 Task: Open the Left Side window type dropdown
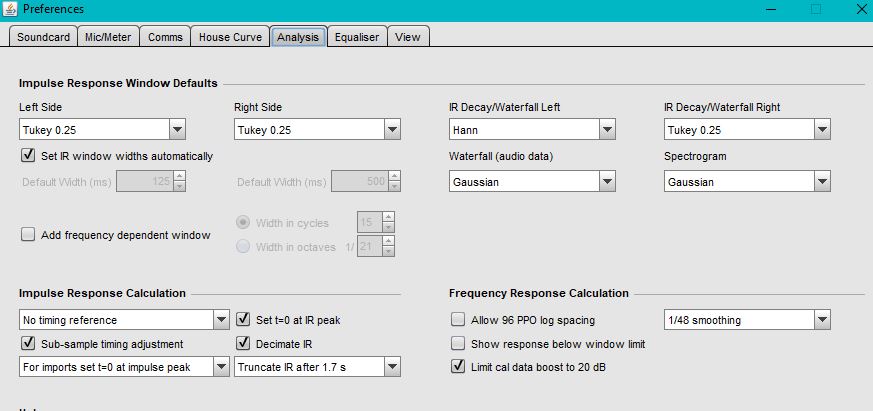[102, 130]
